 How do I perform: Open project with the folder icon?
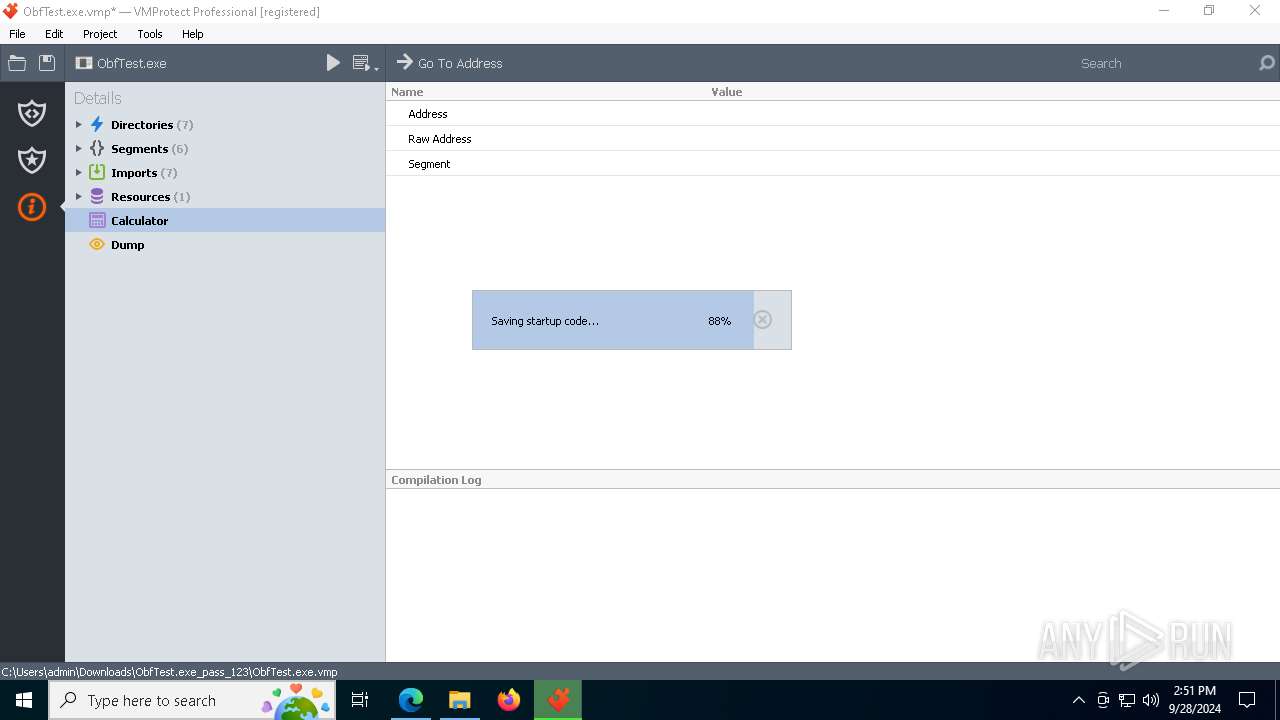[x=17, y=63]
